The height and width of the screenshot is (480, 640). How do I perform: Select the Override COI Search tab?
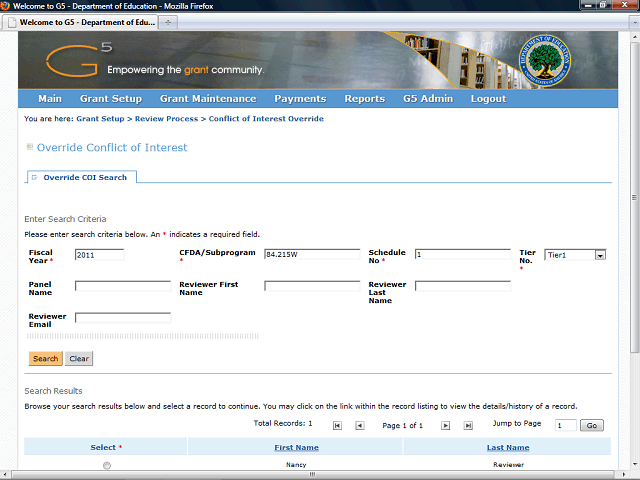(84, 177)
